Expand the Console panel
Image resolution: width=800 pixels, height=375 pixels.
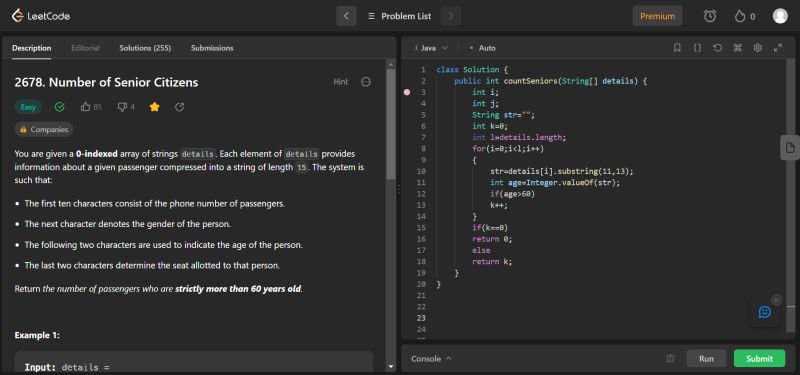[431, 359]
